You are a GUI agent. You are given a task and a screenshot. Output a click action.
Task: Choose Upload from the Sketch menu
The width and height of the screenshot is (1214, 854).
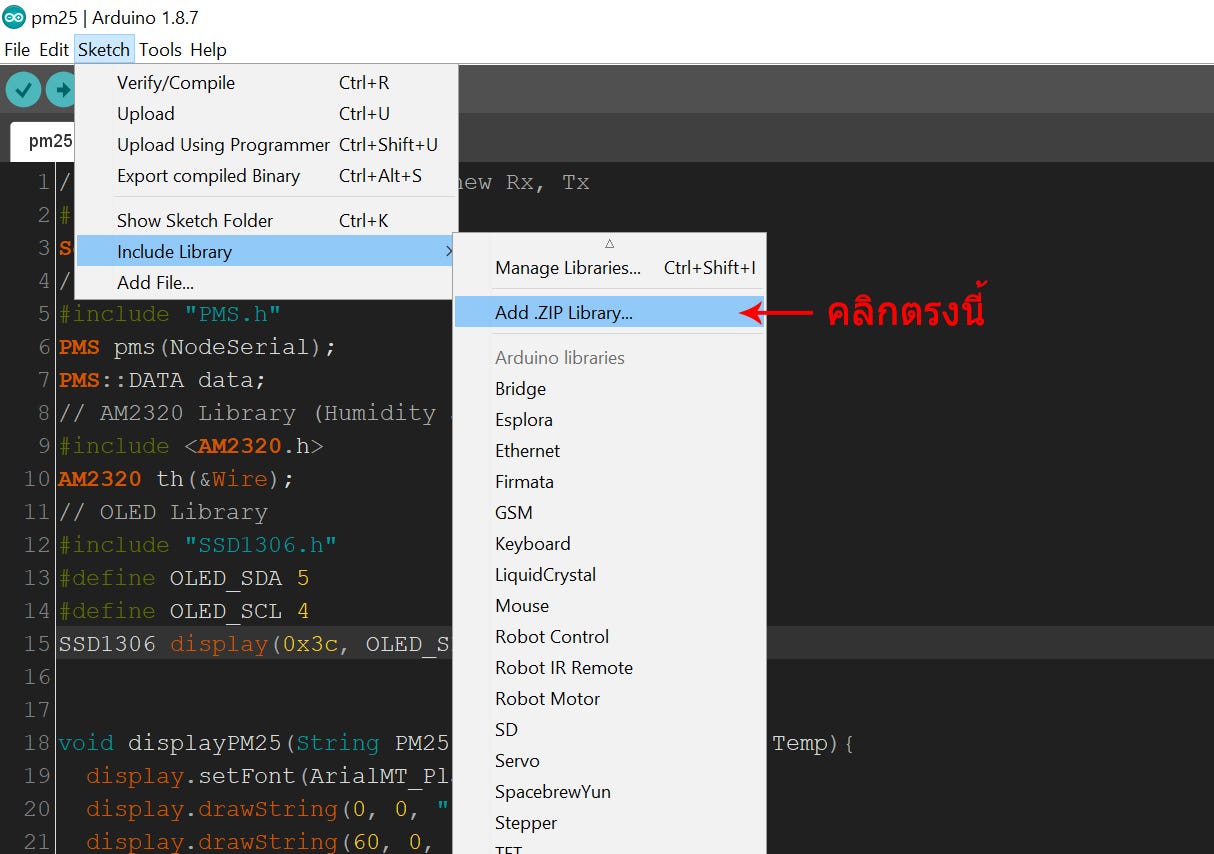(x=266, y=114)
